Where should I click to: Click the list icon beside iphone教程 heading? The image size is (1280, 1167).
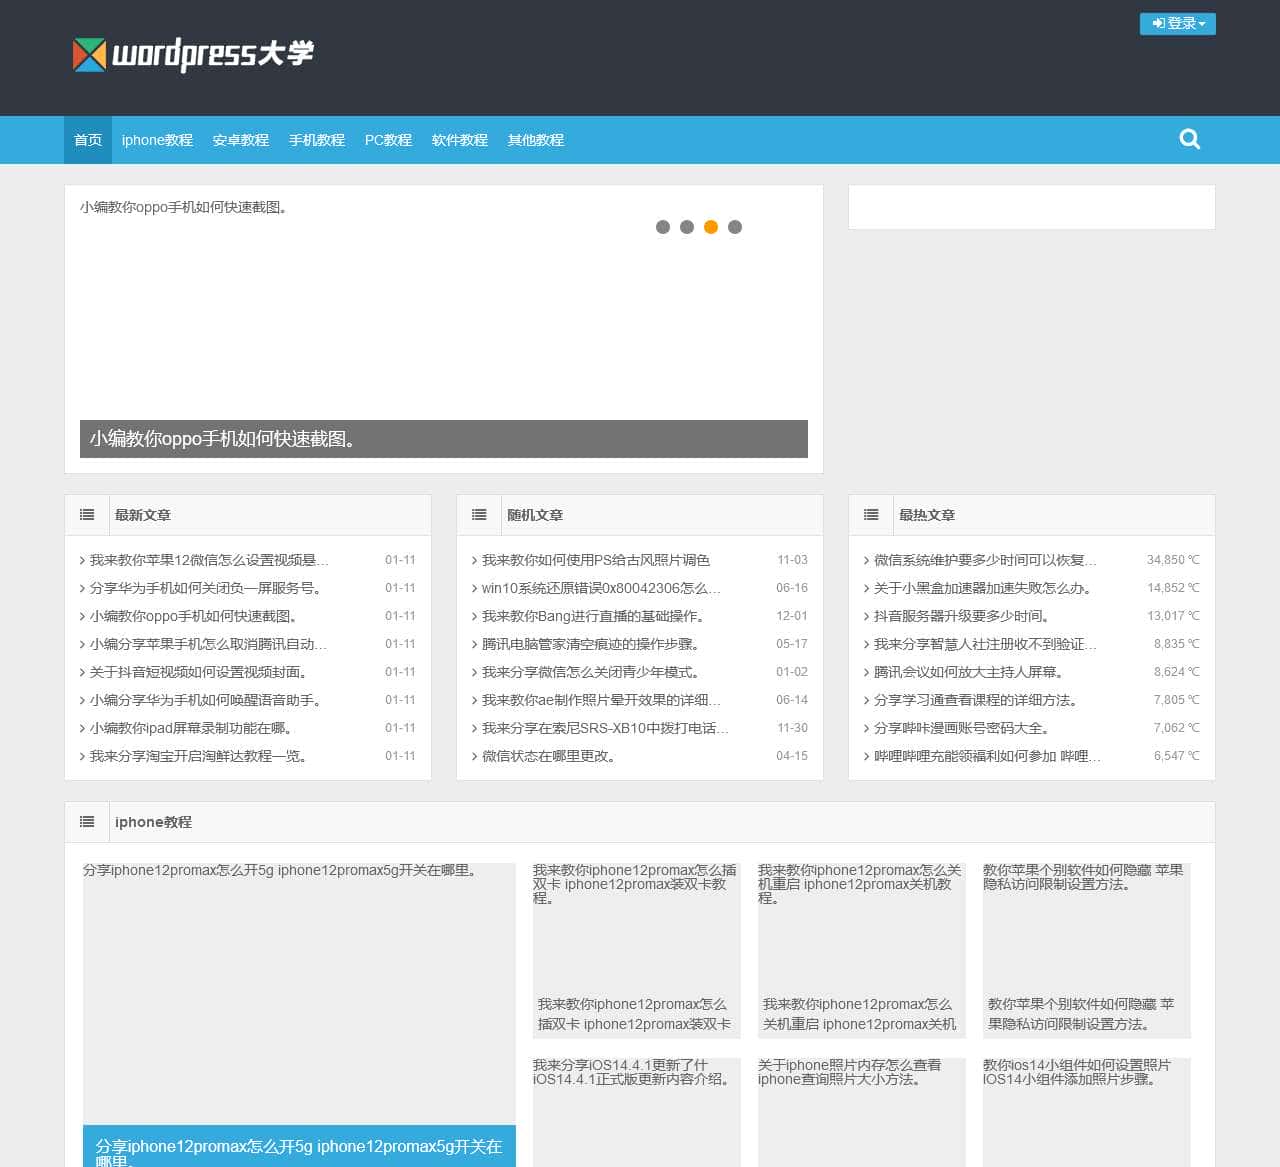(x=87, y=821)
